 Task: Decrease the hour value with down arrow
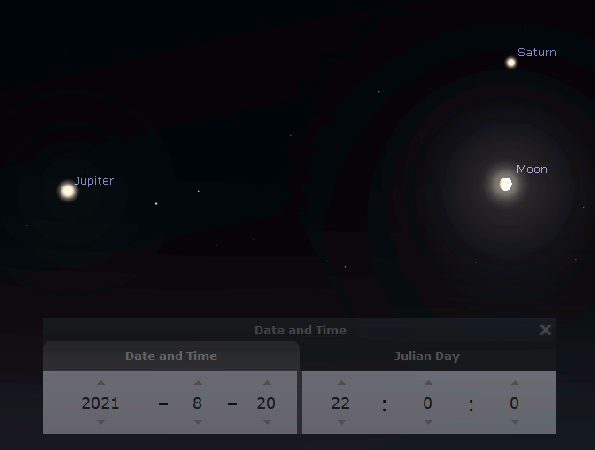pos(342,422)
